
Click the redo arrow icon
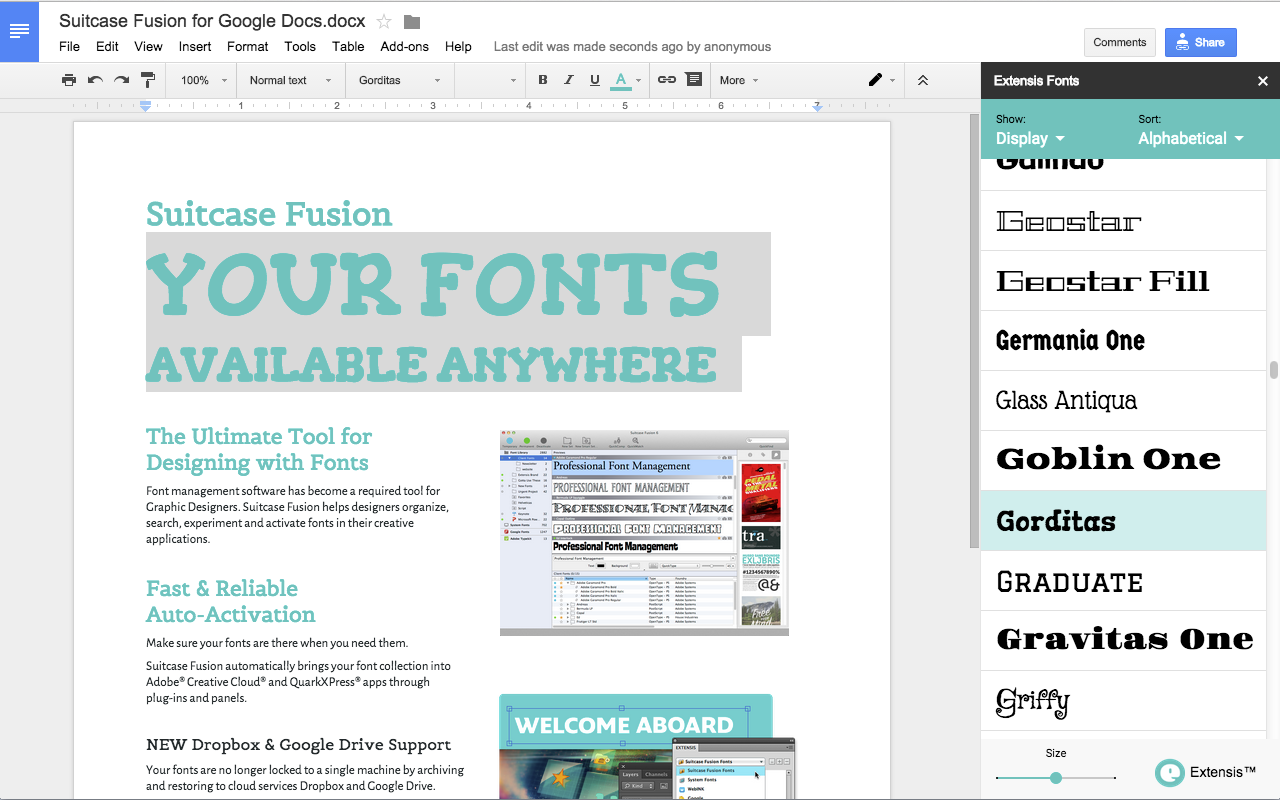click(121, 80)
